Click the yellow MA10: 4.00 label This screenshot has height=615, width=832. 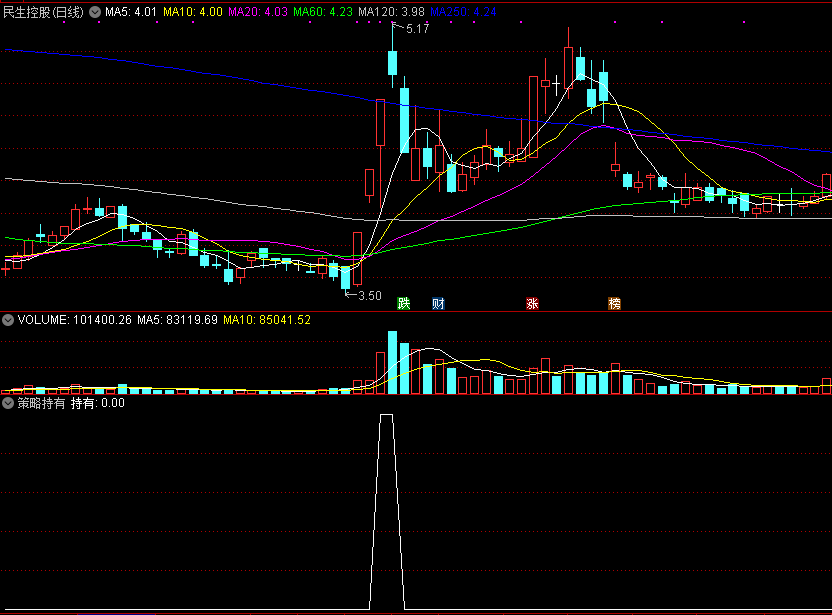pos(193,12)
